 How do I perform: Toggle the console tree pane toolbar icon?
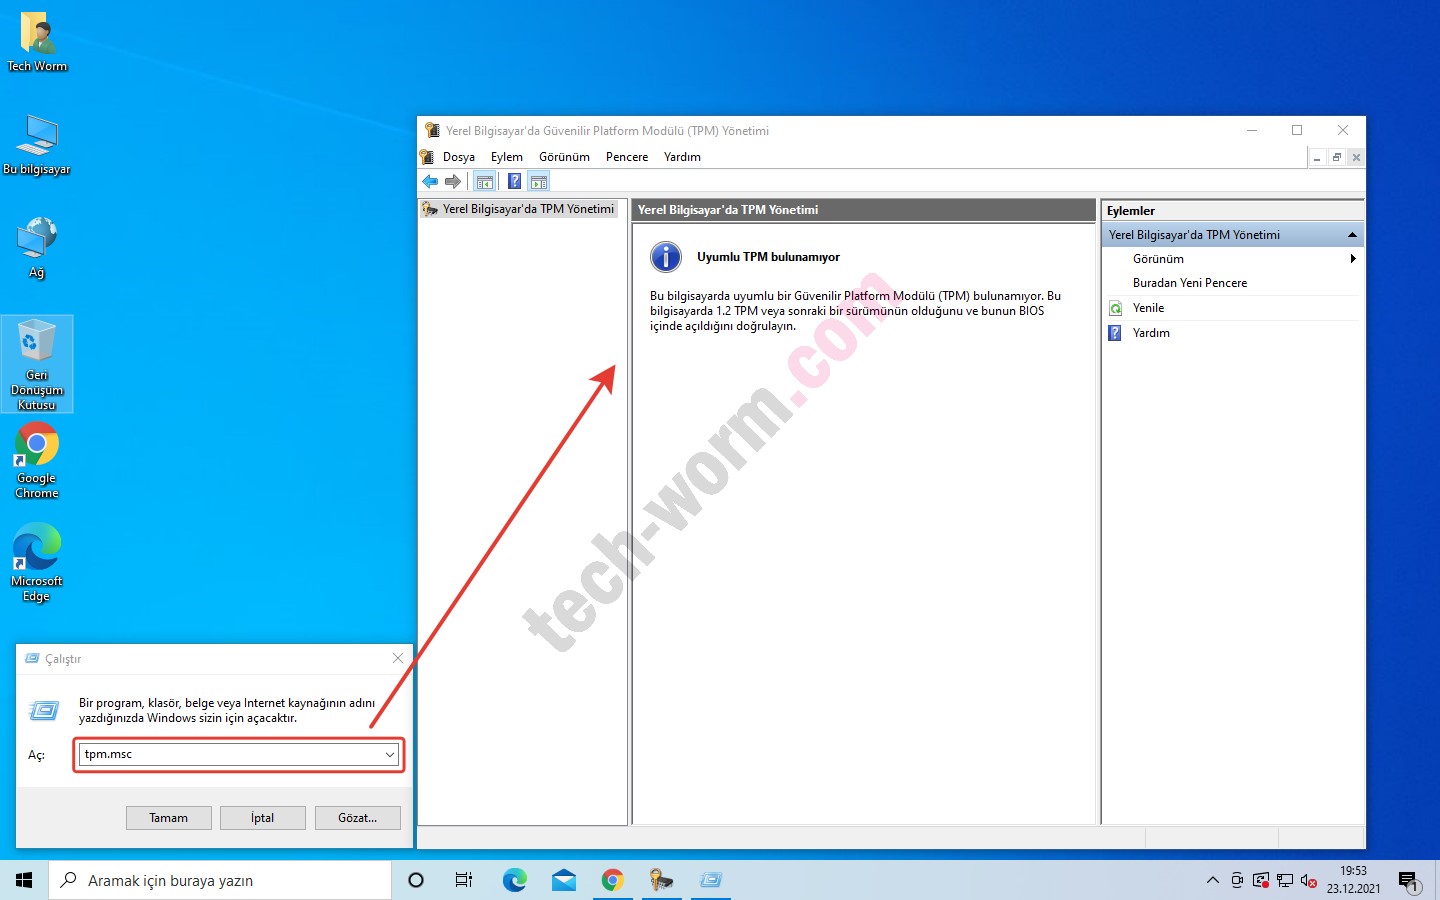click(485, 181)
